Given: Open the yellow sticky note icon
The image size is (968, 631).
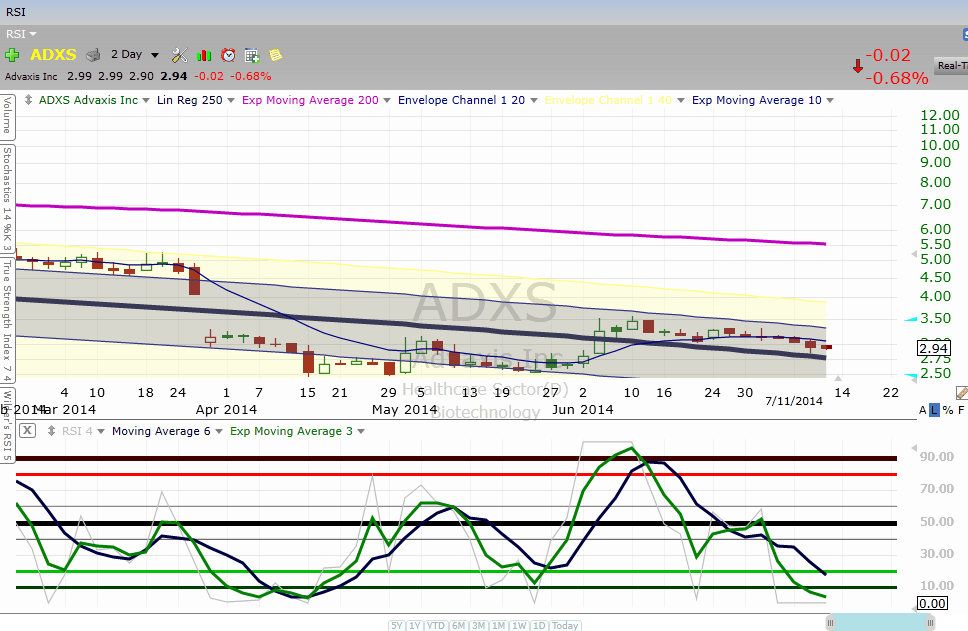Looking at the screenshot, I should click(x=275, y=55).
